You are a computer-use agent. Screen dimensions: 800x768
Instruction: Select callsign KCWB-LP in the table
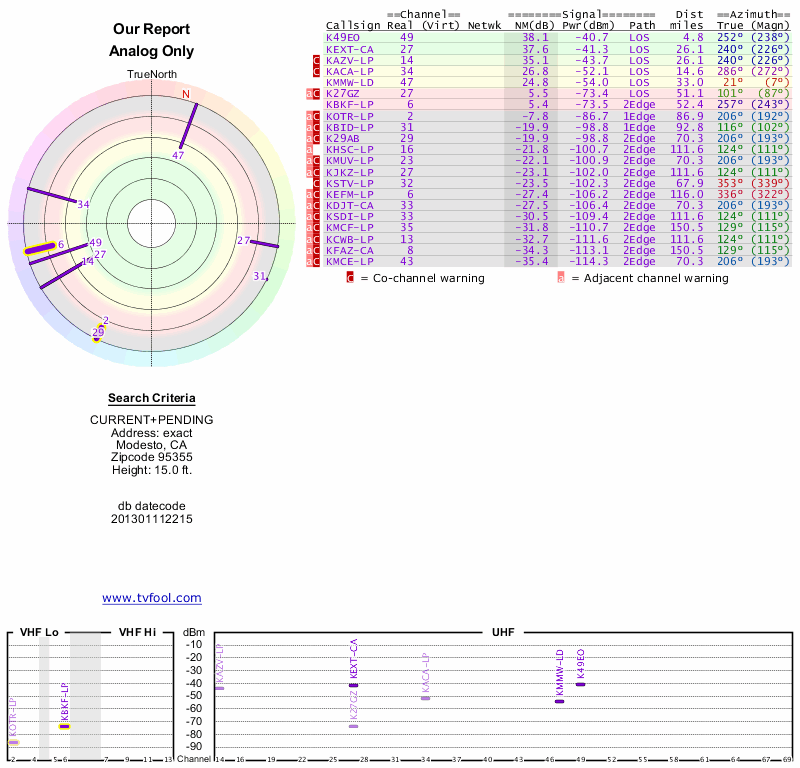pyautogui.click(x=349, y=239)
